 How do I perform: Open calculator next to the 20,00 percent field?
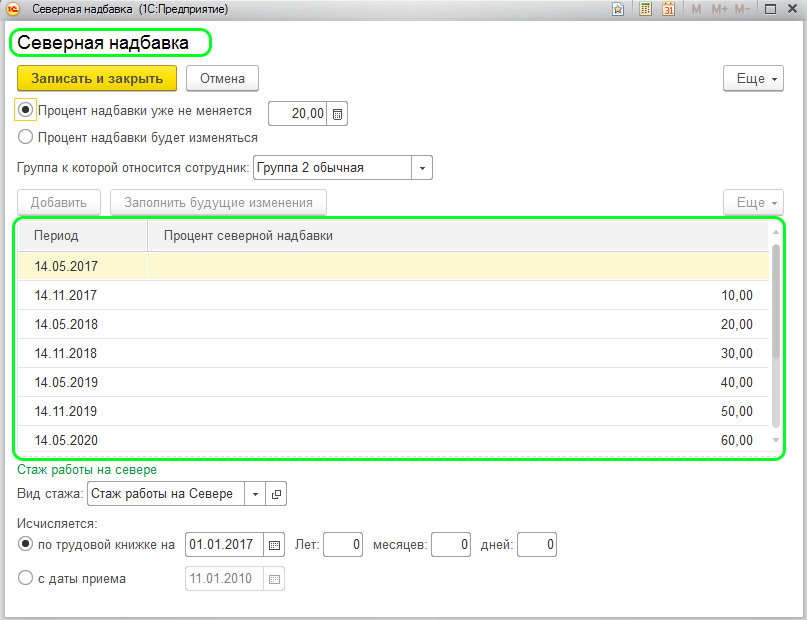point(338,114)
